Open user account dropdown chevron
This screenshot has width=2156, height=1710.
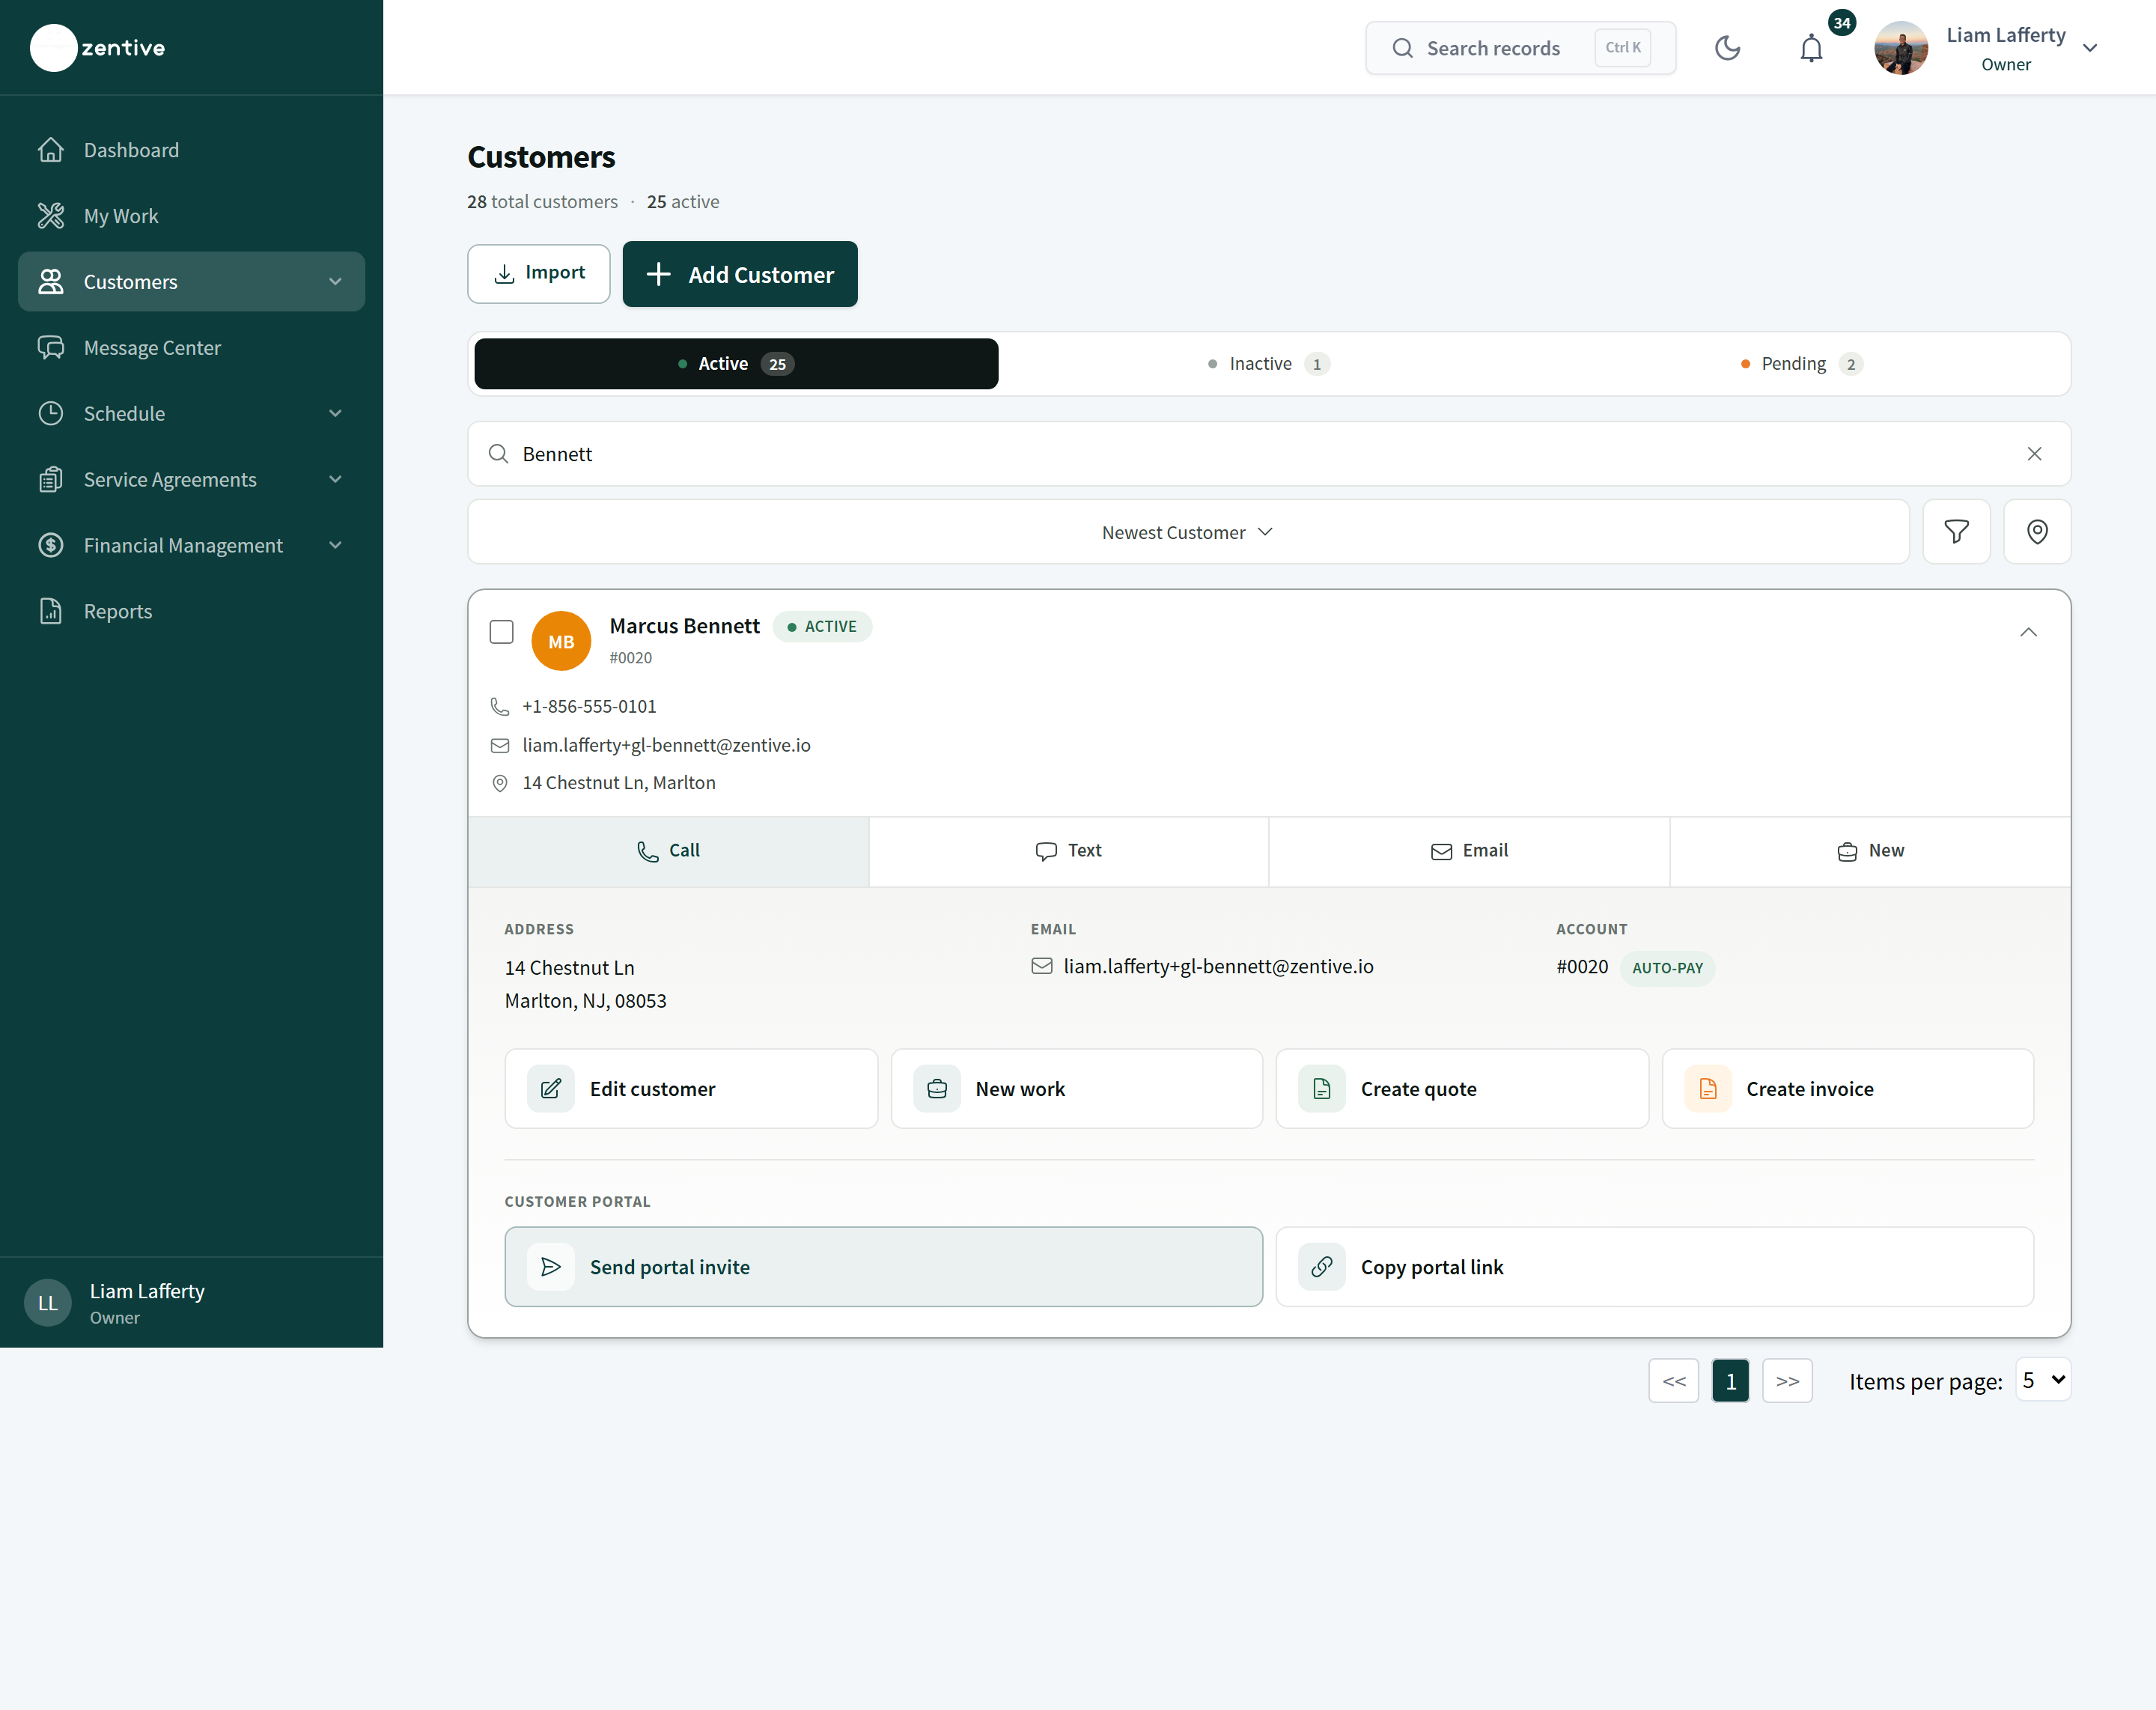(x=2089, y=48)
